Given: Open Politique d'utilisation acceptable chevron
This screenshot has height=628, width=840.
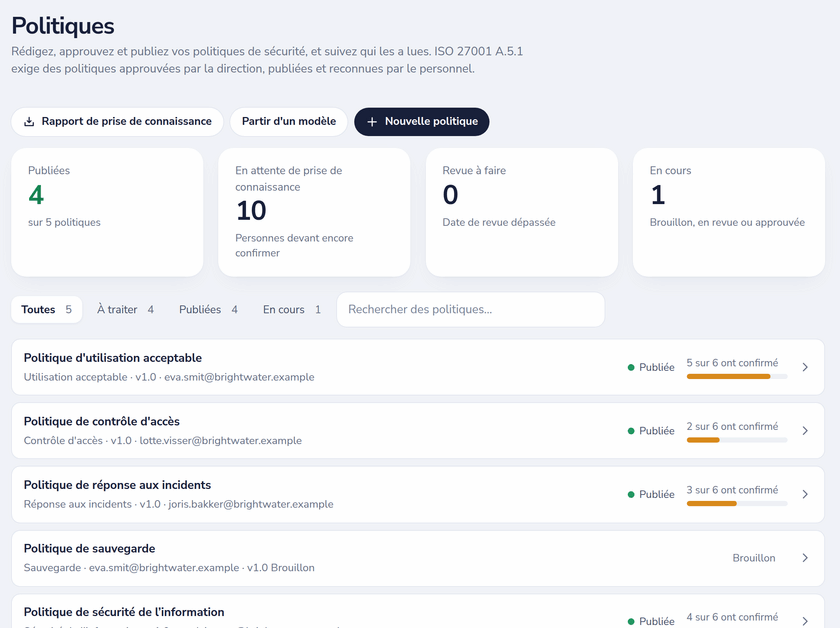Looking at the screenshot, I should (805, 367).
